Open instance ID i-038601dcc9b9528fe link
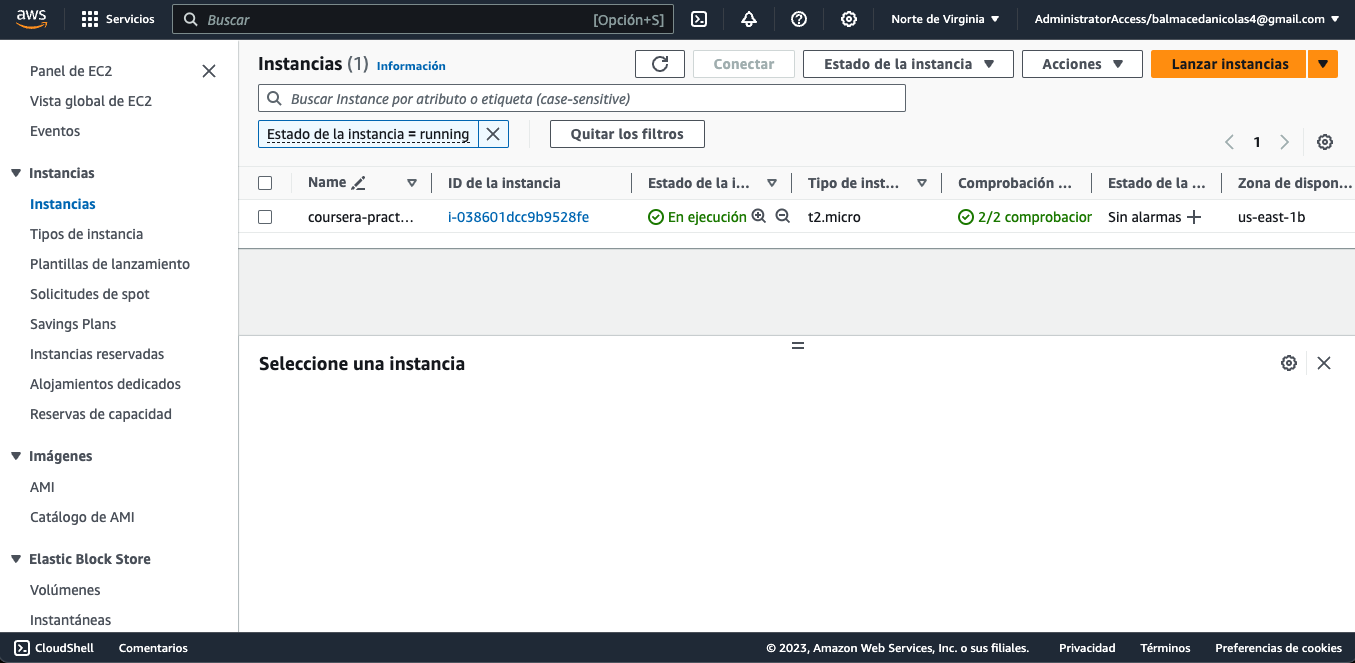1355x663 pixels. point(518,217)
